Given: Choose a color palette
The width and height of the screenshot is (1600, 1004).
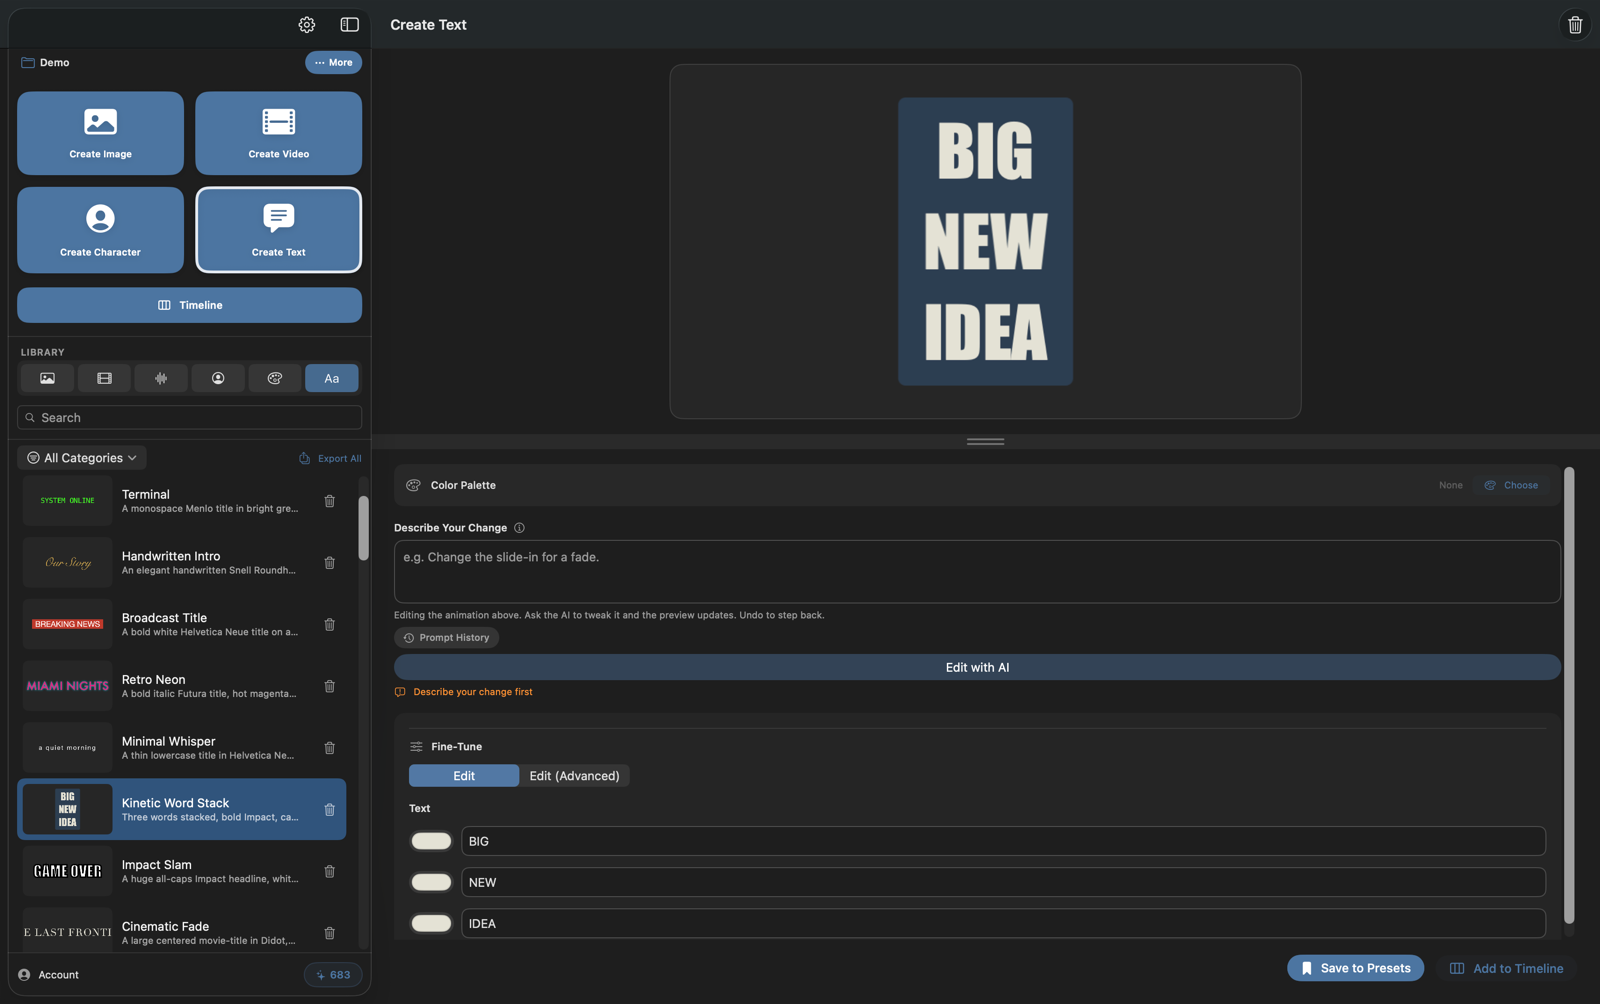Looking at the screenshot, I should pos(1511,485).
